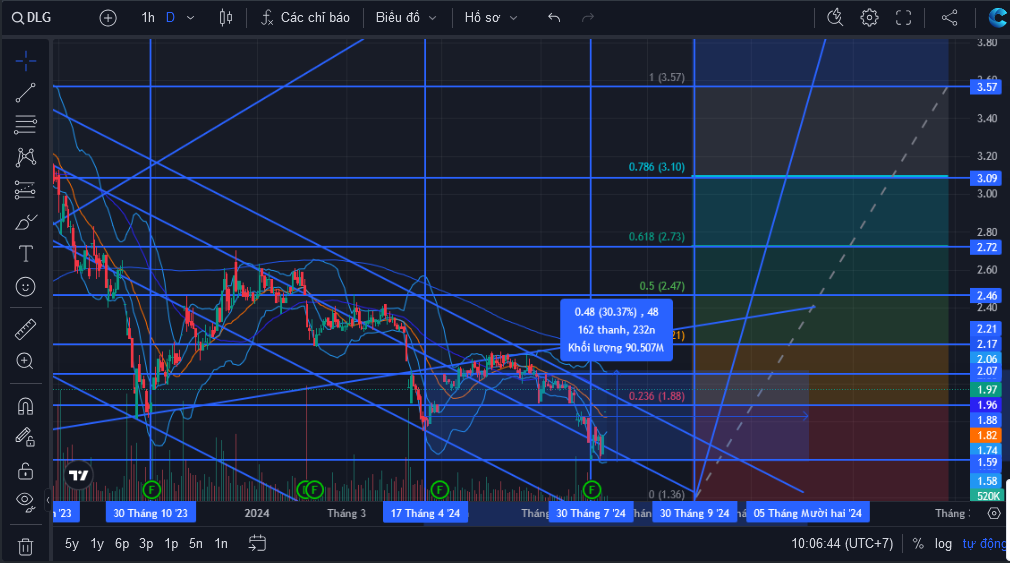The image size is (1010, 563).
Task: Click the 3.09 price label
Action: 986,178
